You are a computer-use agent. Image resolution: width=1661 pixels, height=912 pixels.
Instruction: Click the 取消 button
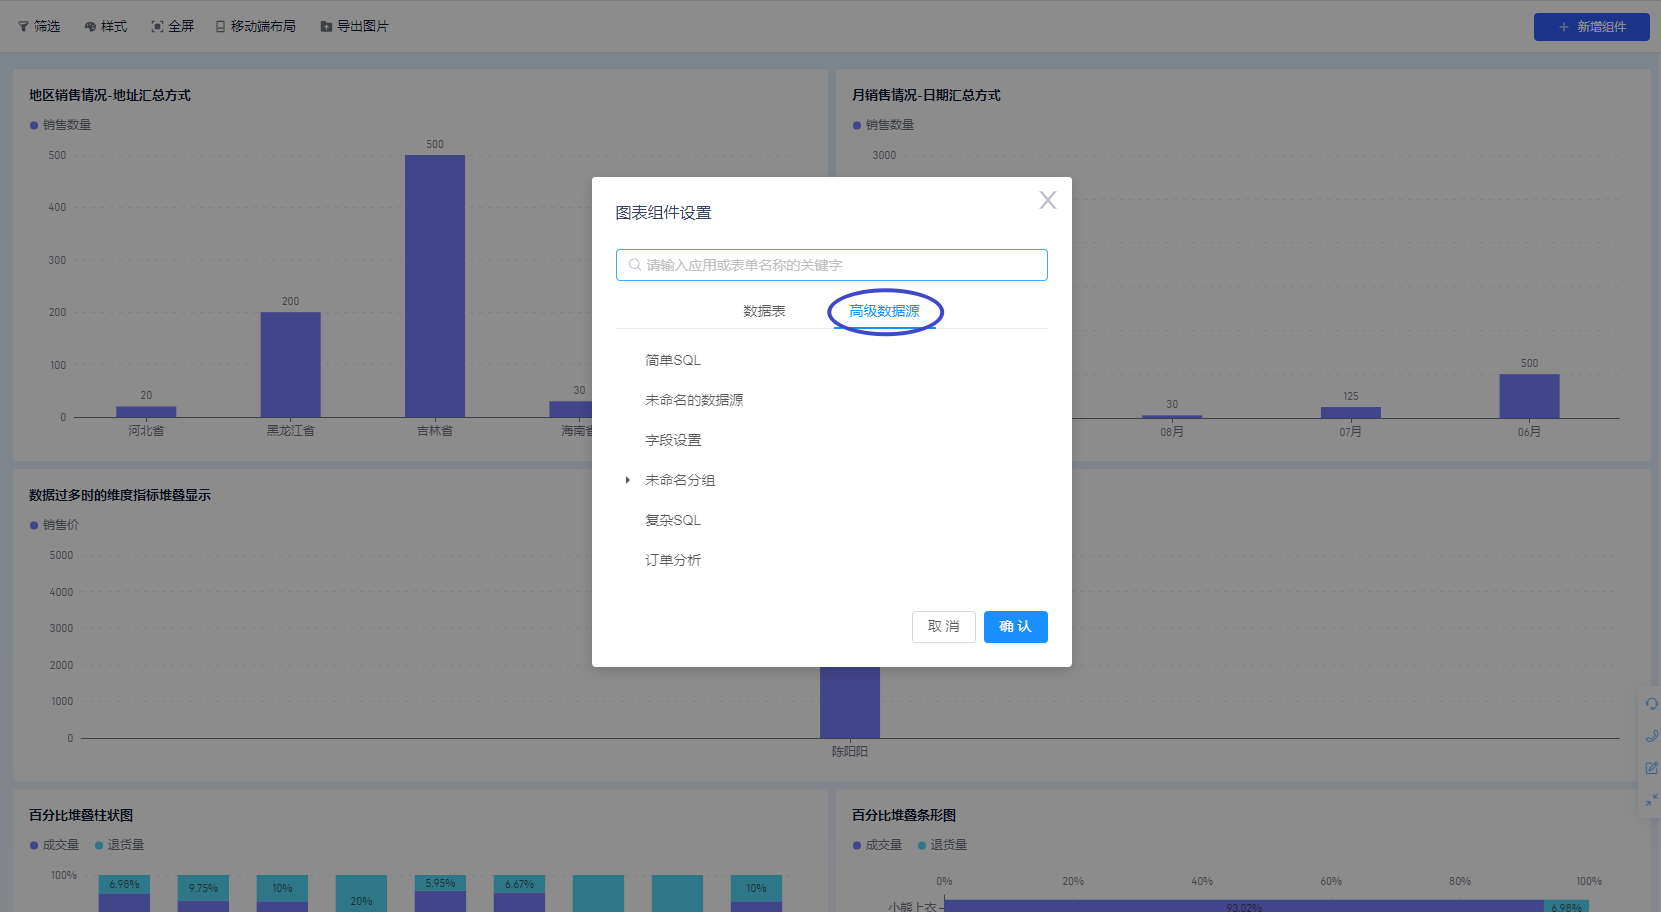[943, 627]
